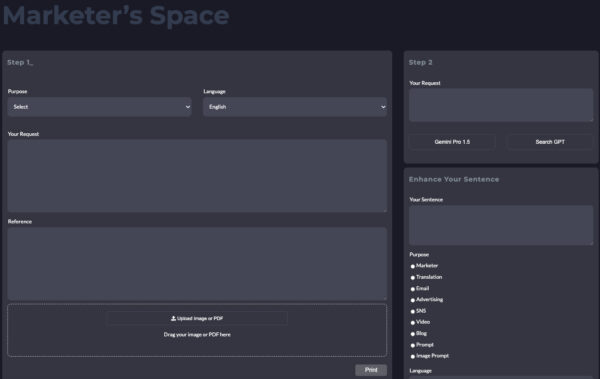Select the Email purpose radio button

412,289
